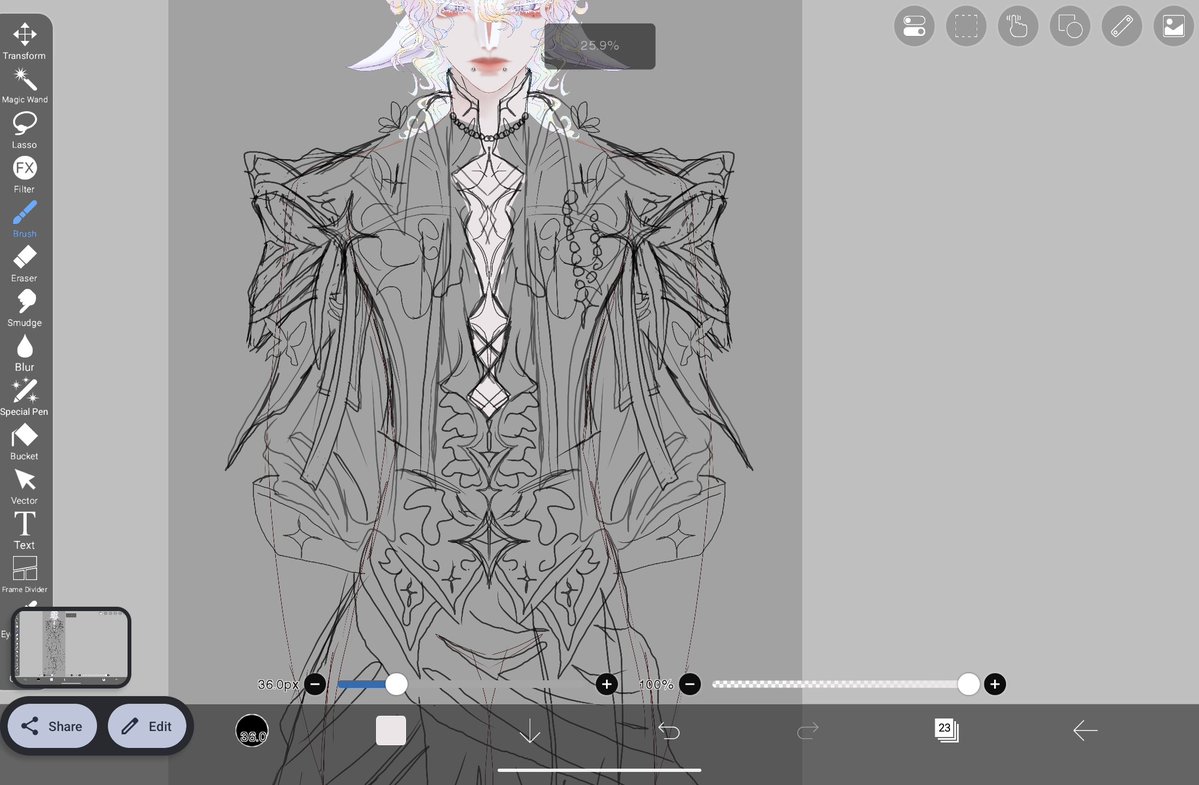The image size is (1199, 785).
Task: Select the Lasso tool
Action: coord(24,130)
